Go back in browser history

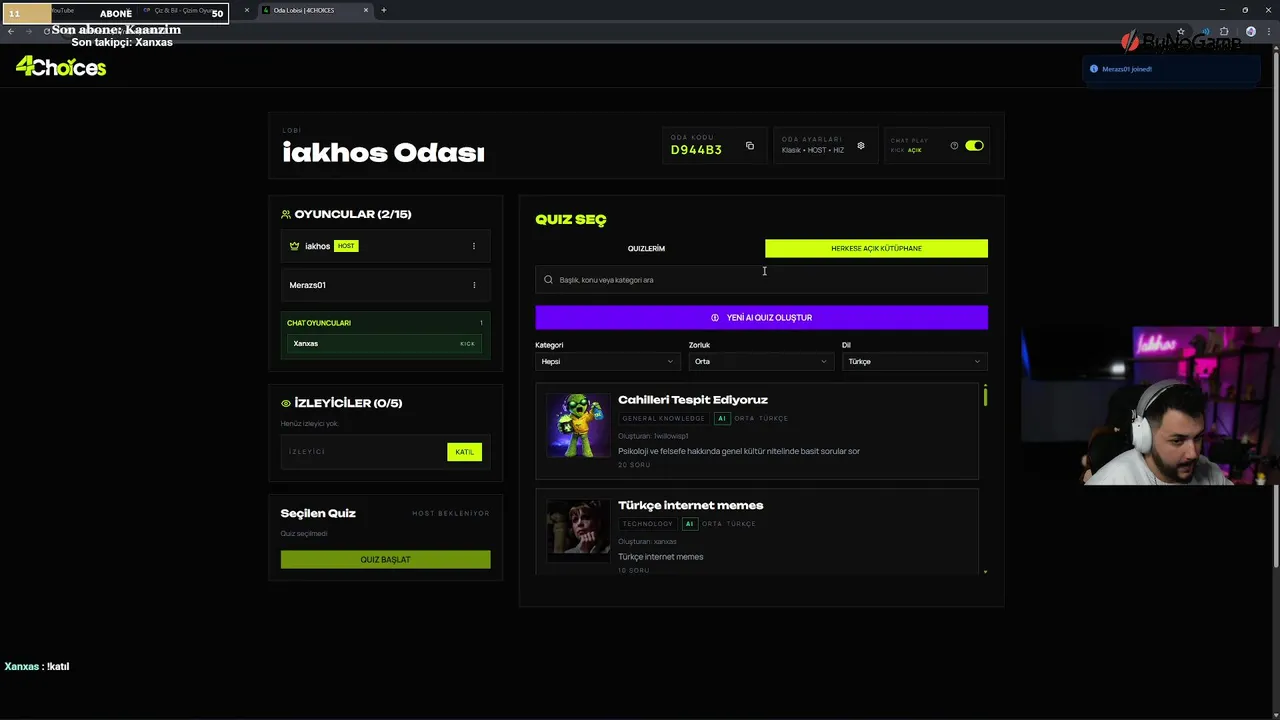point(11,31)
